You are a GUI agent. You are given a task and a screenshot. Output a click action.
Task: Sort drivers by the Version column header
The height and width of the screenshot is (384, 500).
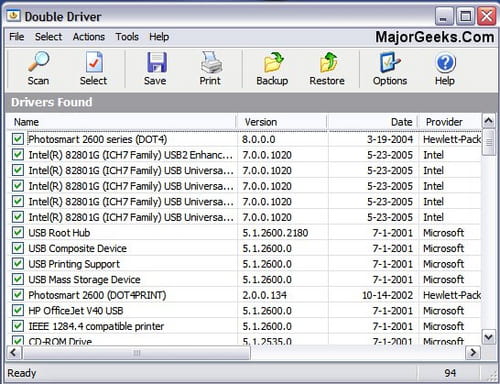(282, 122)
